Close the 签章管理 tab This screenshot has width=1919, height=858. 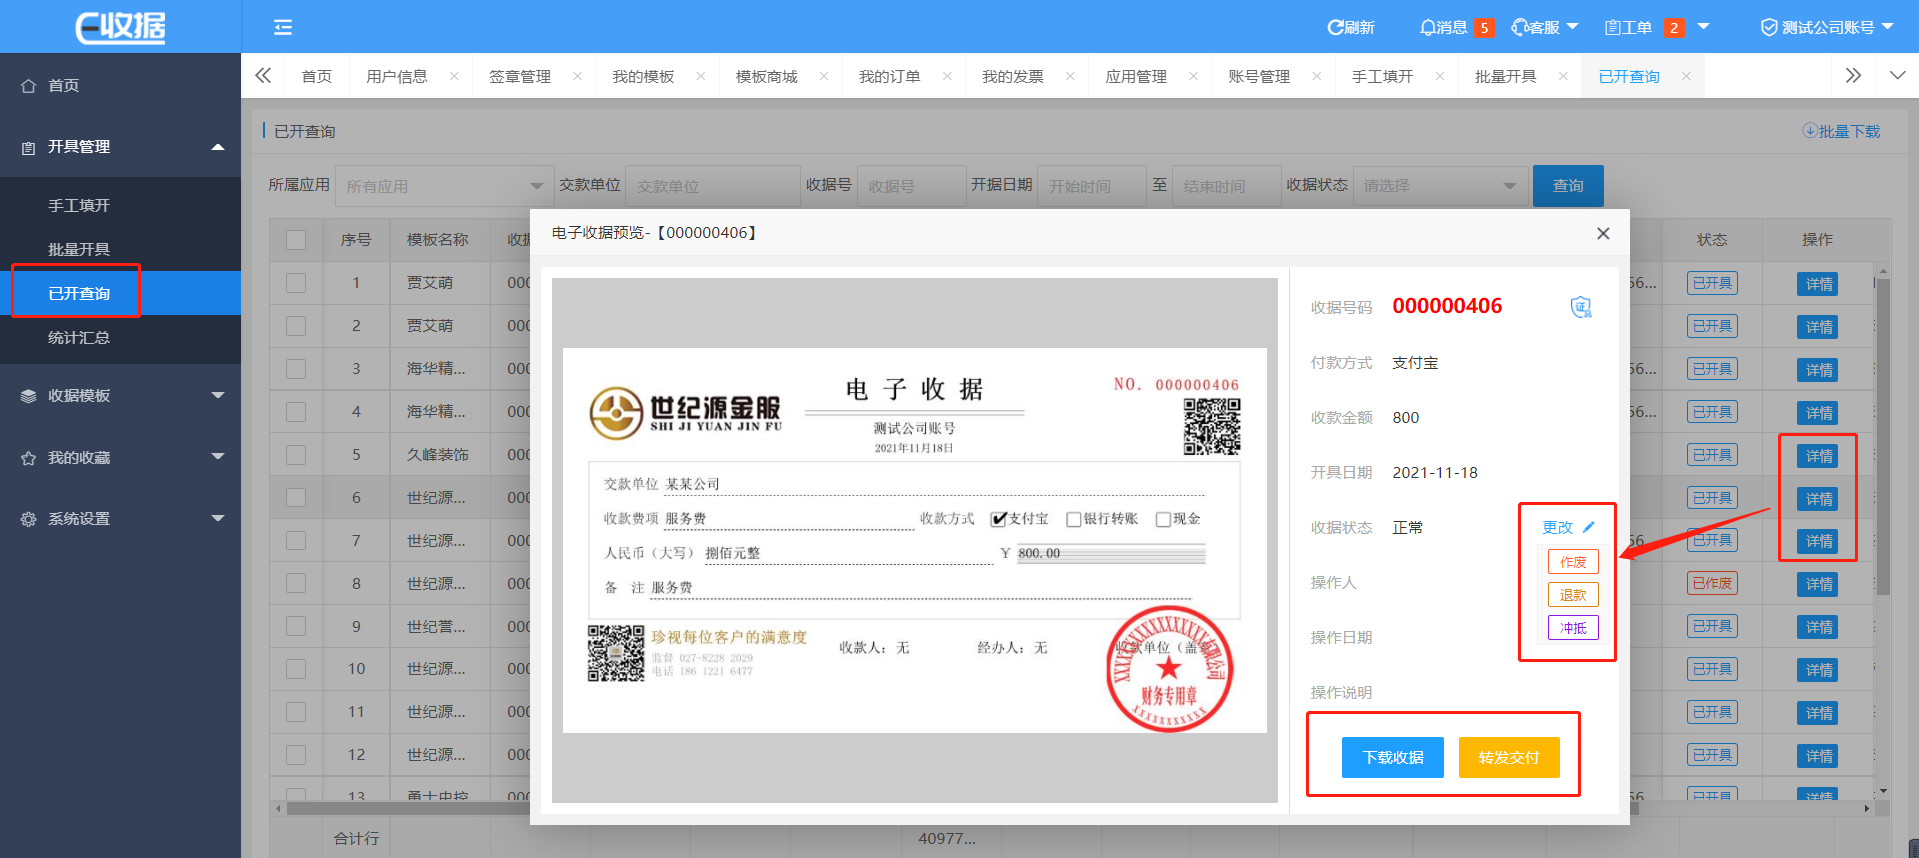coord(577,76)
